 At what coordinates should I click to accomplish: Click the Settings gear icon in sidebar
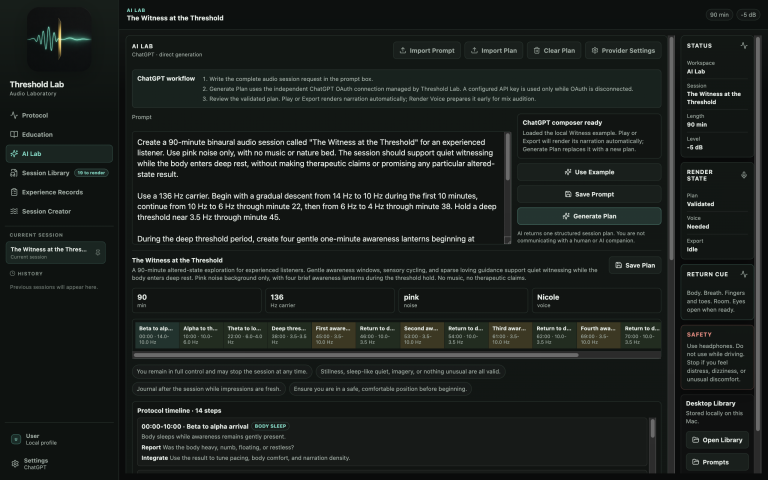(15, 463)
